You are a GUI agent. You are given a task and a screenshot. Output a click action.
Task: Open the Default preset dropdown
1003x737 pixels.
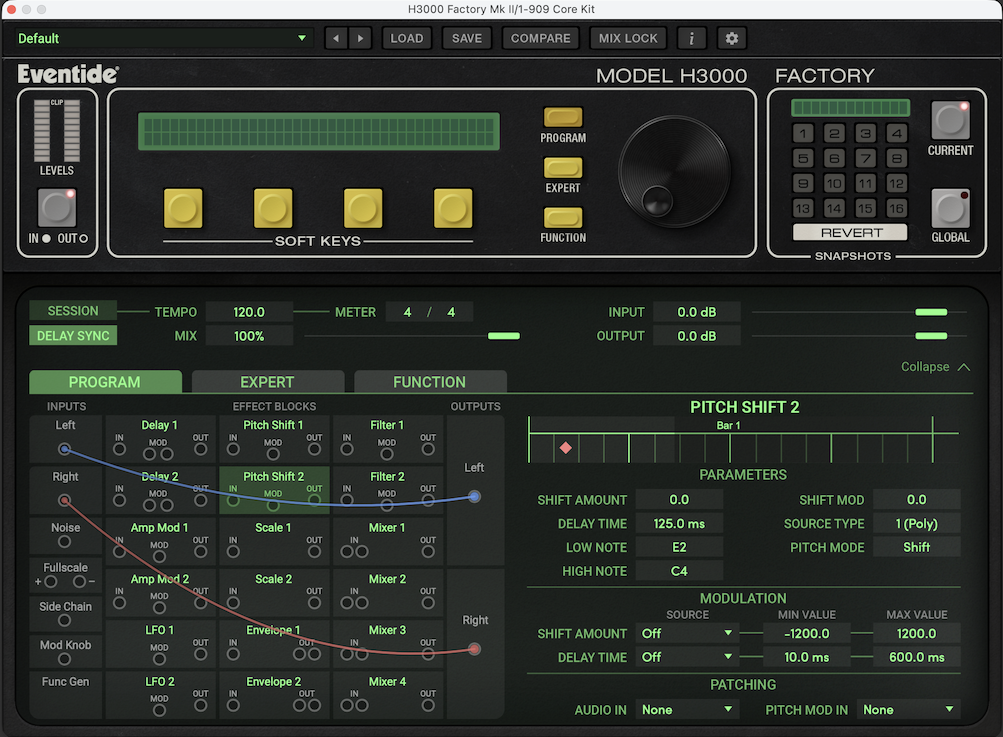coord(162,38)
